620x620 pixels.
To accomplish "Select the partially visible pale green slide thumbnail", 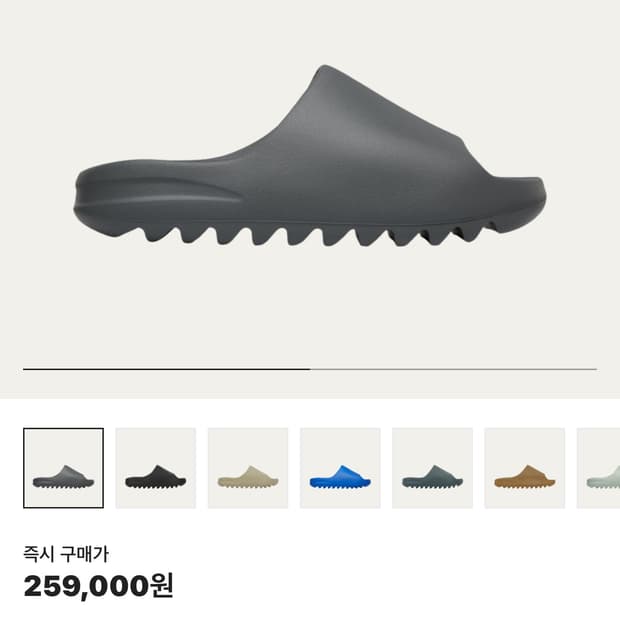I will 598,468.
